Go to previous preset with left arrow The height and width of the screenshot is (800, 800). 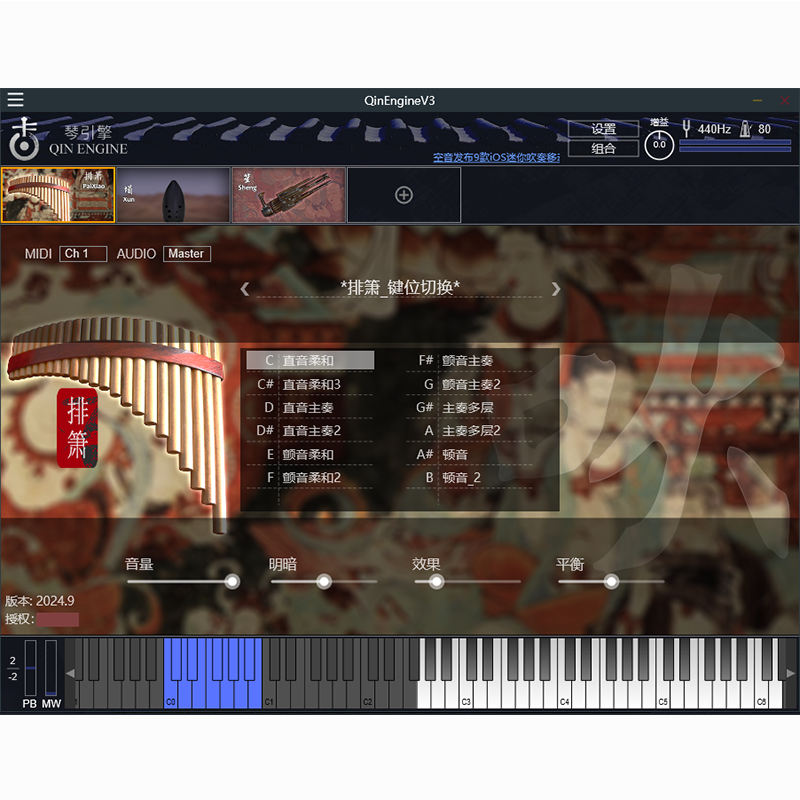click(245, 289)
